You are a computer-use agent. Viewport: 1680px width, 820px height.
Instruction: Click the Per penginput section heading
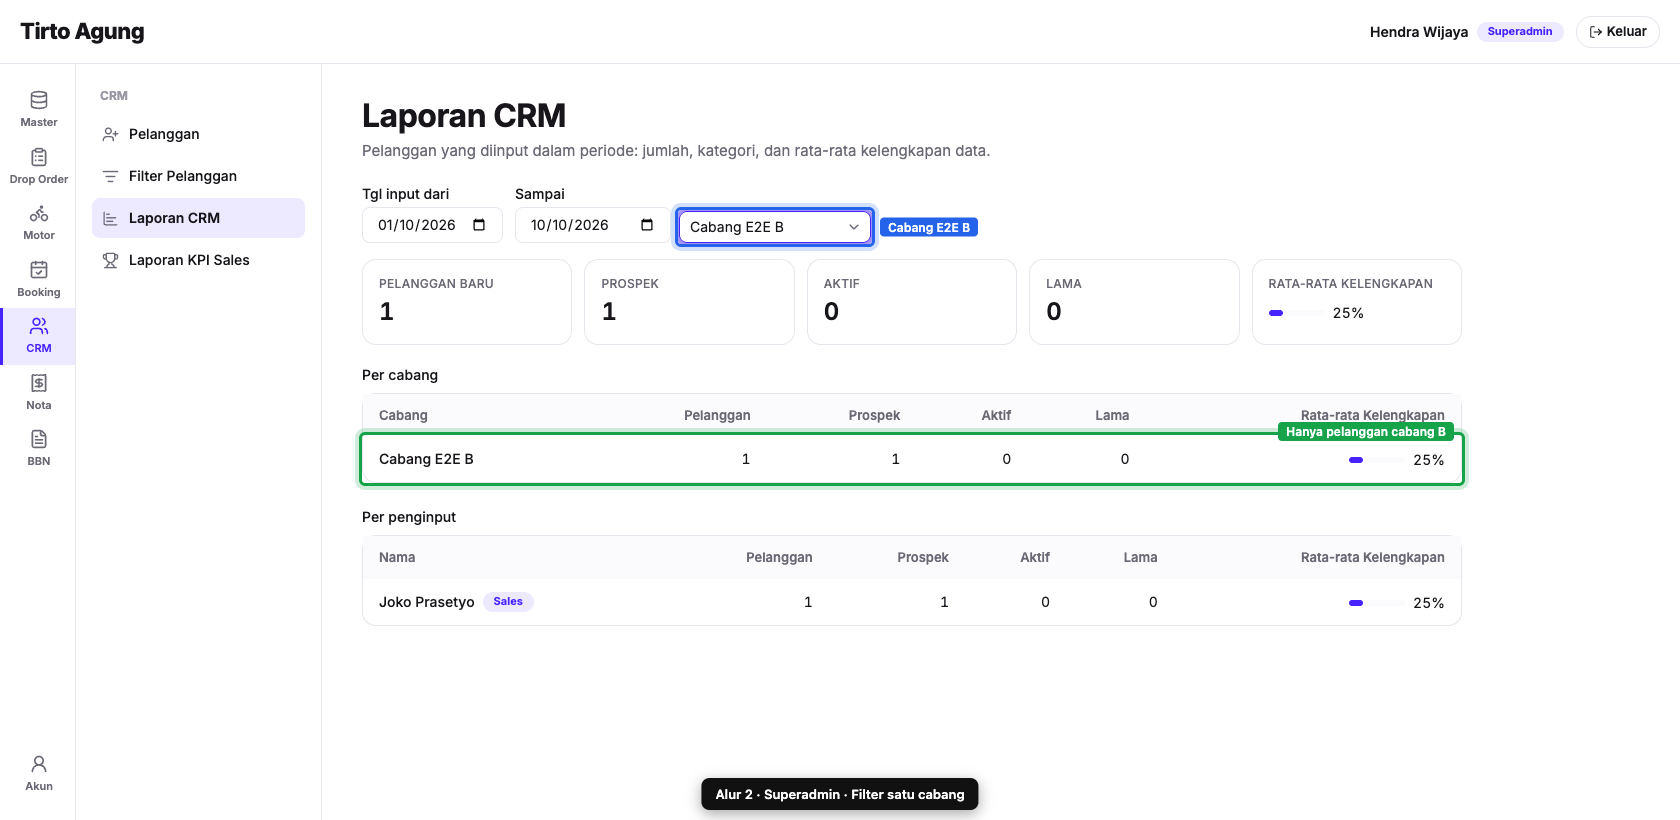coord(409,517)
